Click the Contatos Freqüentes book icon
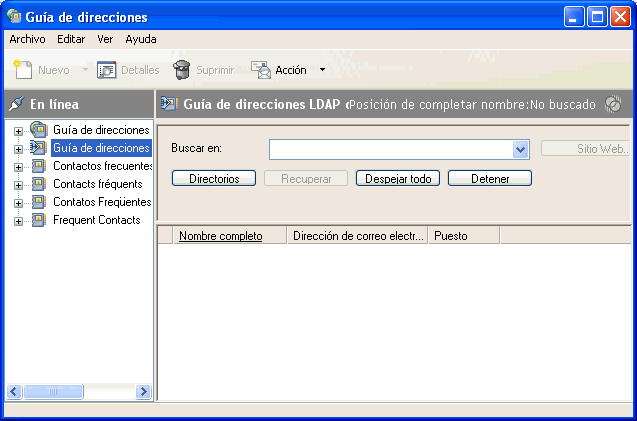The height and width of the screenshot is (421, 637). pos(39,202)
